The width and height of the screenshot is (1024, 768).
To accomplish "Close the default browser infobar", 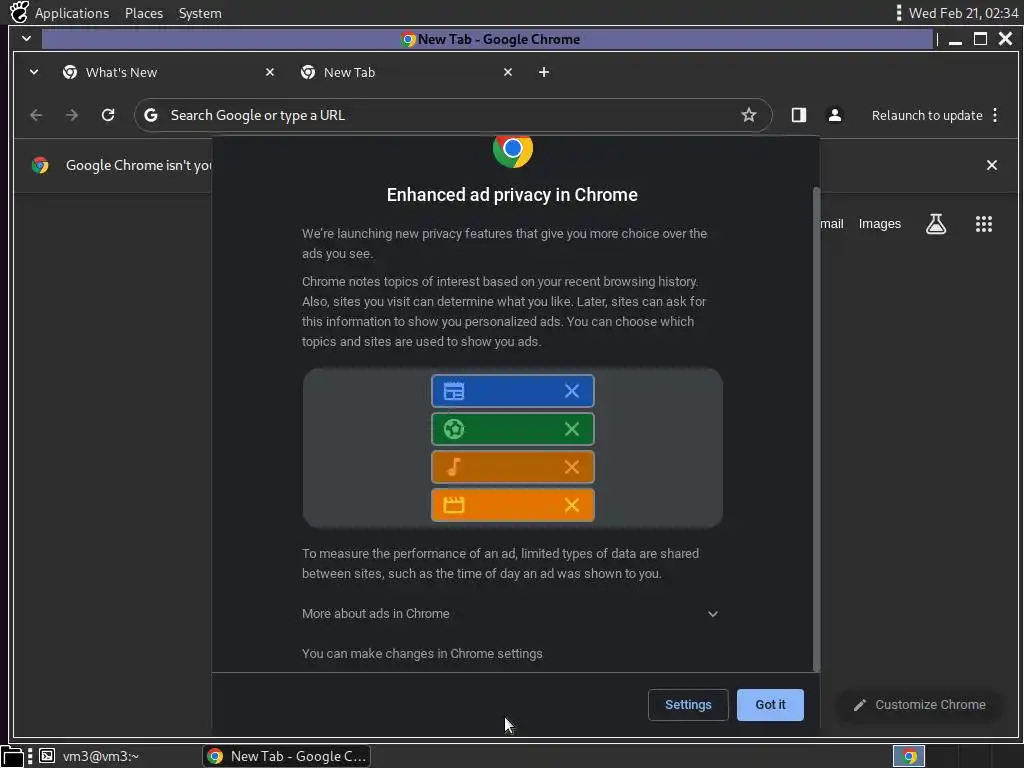I will coord(991,165).
